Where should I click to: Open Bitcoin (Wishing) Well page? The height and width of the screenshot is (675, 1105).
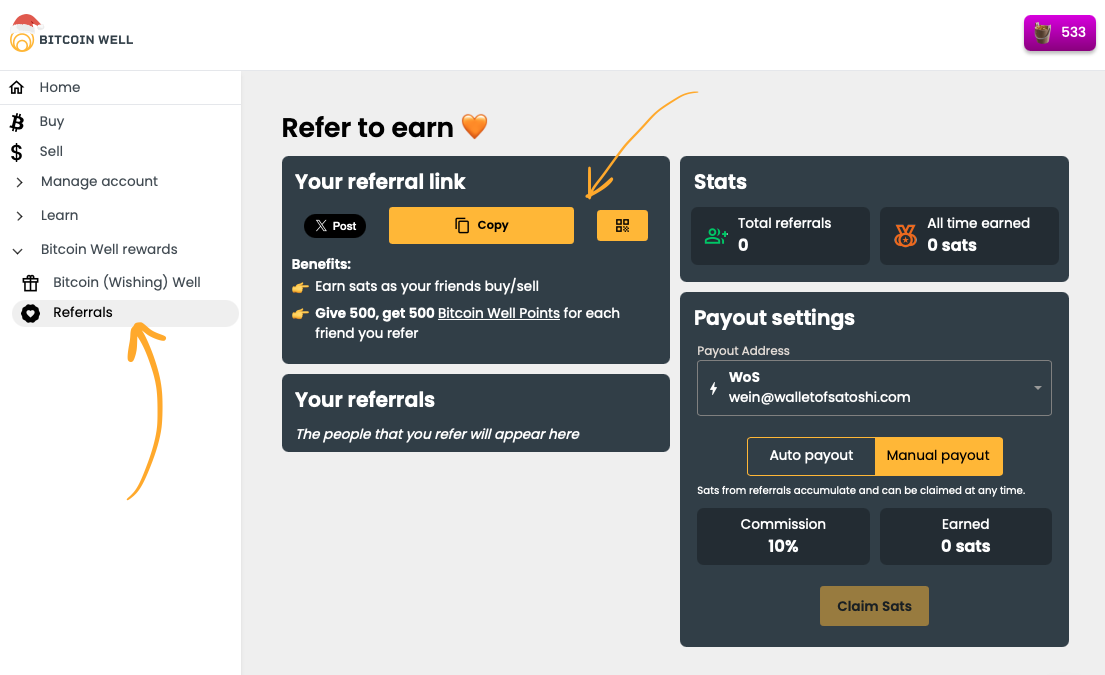127,283
